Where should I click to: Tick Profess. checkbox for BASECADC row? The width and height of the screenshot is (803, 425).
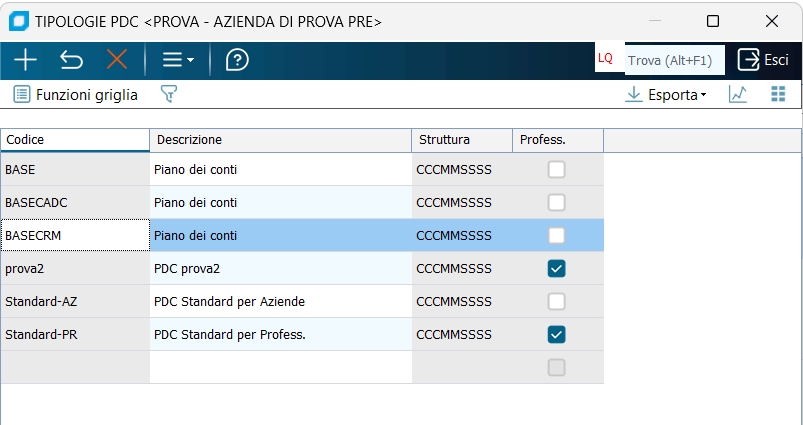[557, 203]
